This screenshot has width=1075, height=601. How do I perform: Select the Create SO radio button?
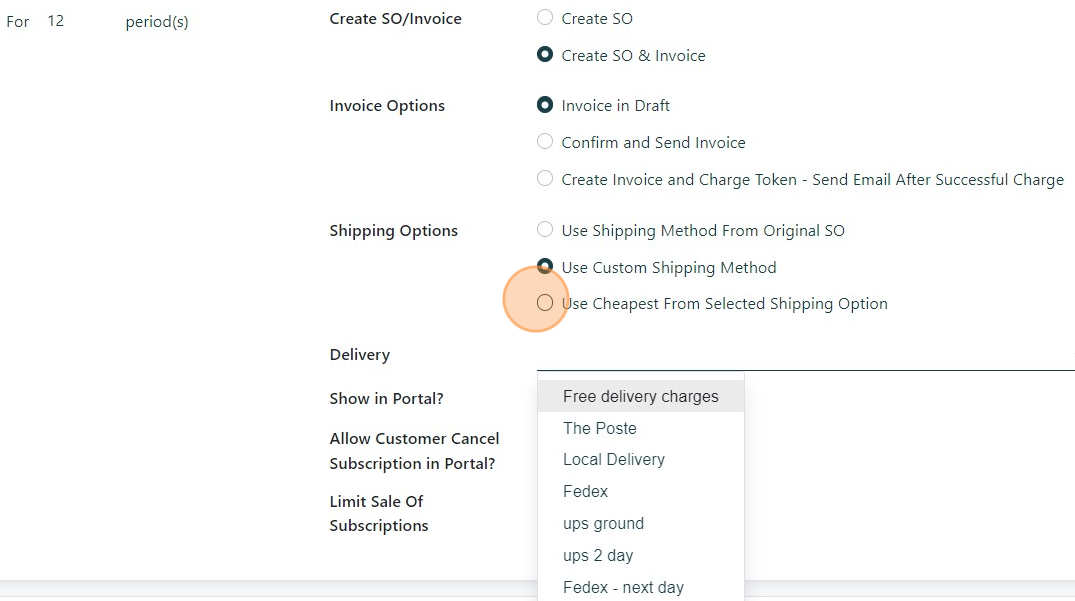pyautogui.click(x=545, y=17)
